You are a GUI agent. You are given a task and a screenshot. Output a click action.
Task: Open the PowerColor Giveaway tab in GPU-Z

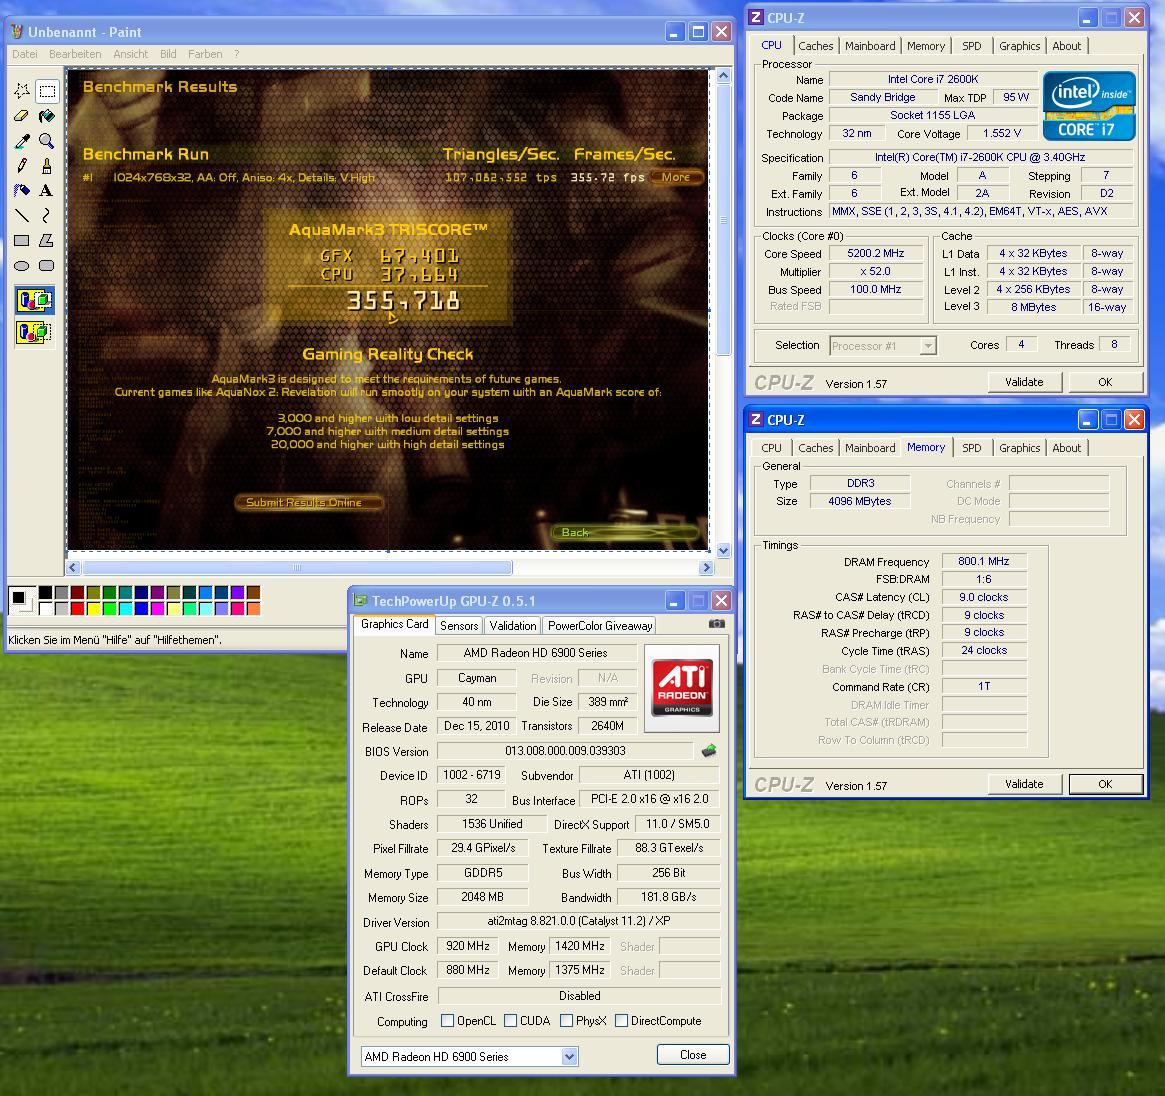[x=600, y=626]
